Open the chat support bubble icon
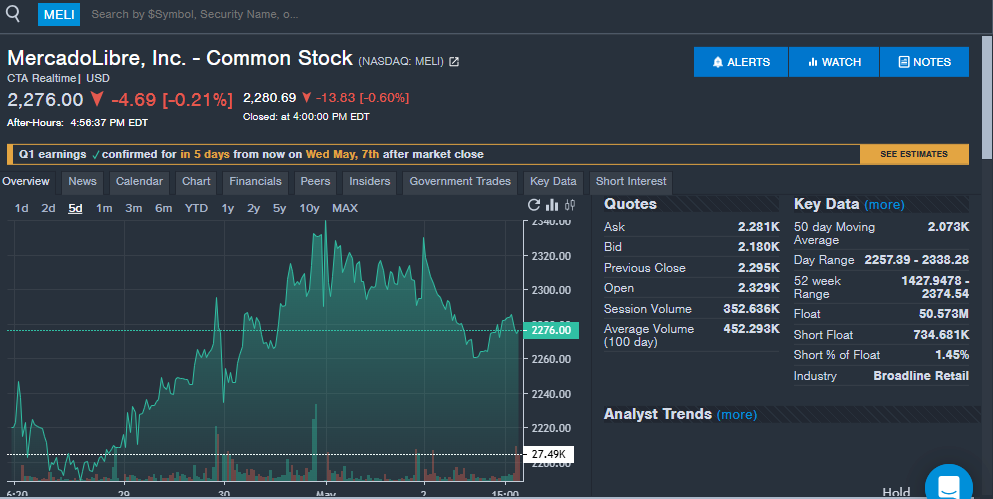The height and width of the screenshot is (499, 993). click(x=949, y=486)
